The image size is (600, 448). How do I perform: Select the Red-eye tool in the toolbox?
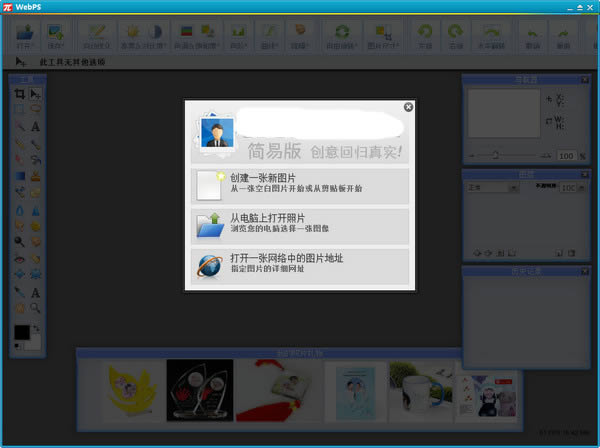[x=19, y=258]
